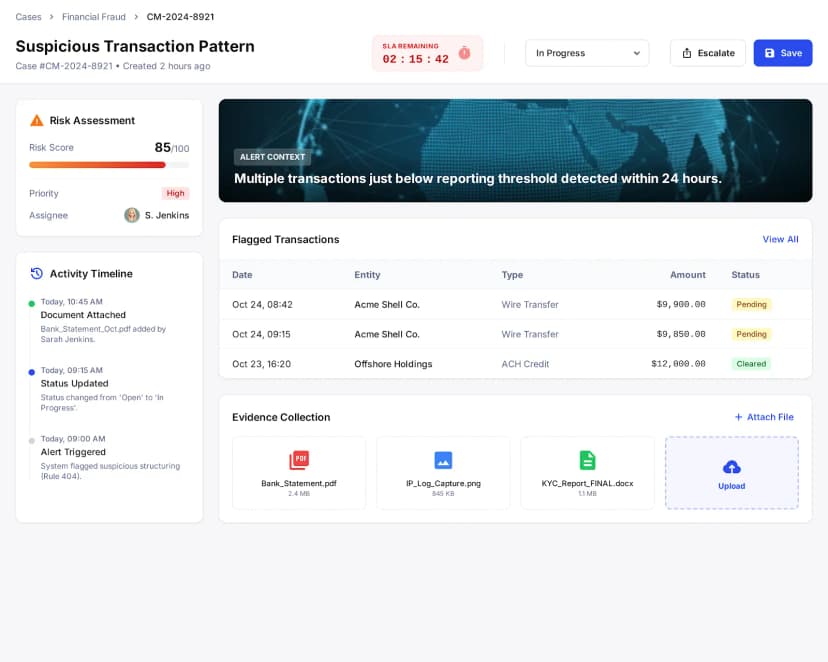Select the Offshore Holdings transaction row
This screenshot has height=662, width=828.
[x=515, y=364]
